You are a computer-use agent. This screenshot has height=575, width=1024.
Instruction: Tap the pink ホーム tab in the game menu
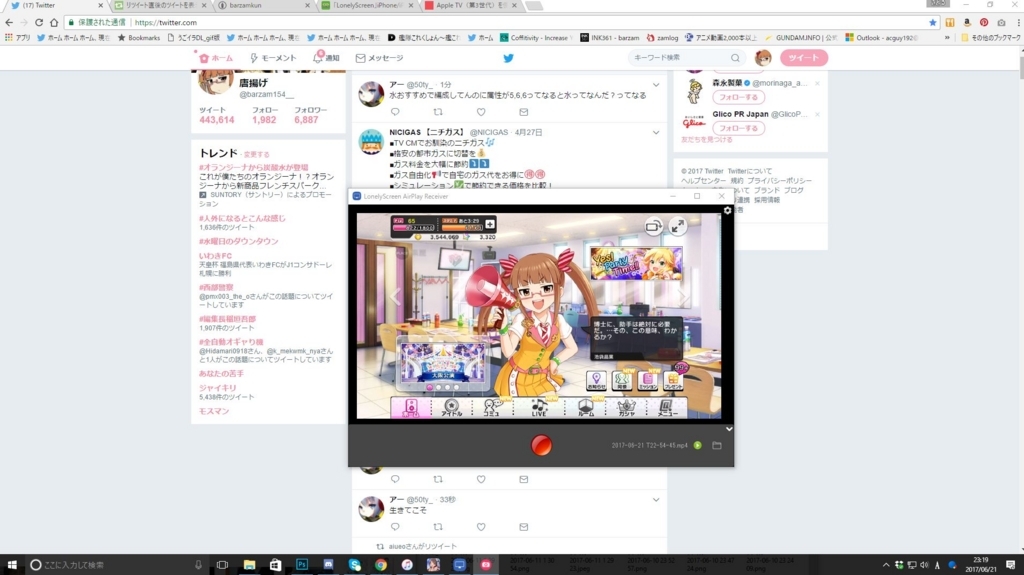410,408
